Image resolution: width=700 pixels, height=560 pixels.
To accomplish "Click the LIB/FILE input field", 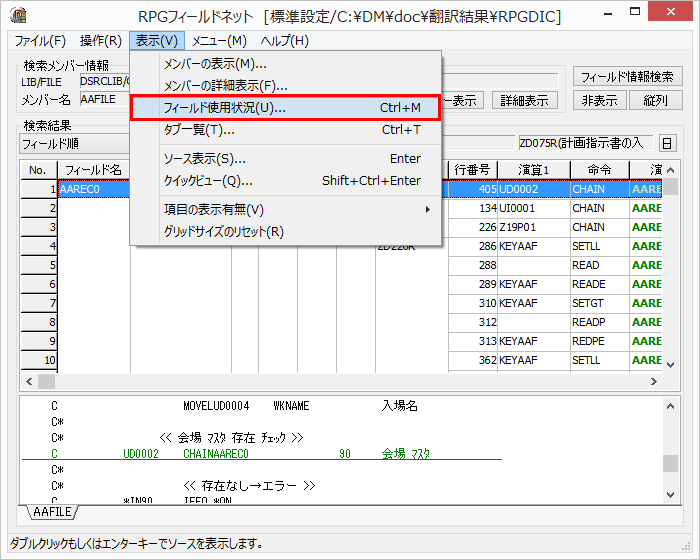I will 105,81.
